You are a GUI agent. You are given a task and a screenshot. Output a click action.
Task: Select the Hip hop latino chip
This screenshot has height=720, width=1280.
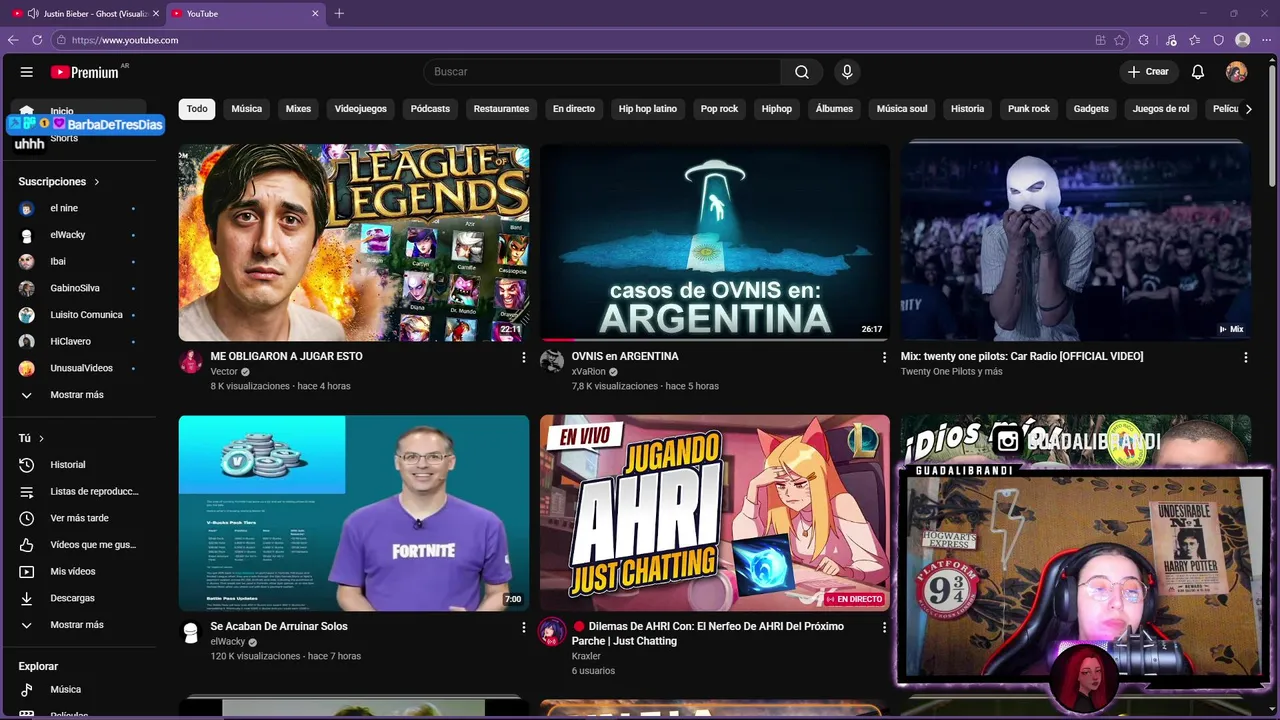pyautogui.click(x=648, y=109)
